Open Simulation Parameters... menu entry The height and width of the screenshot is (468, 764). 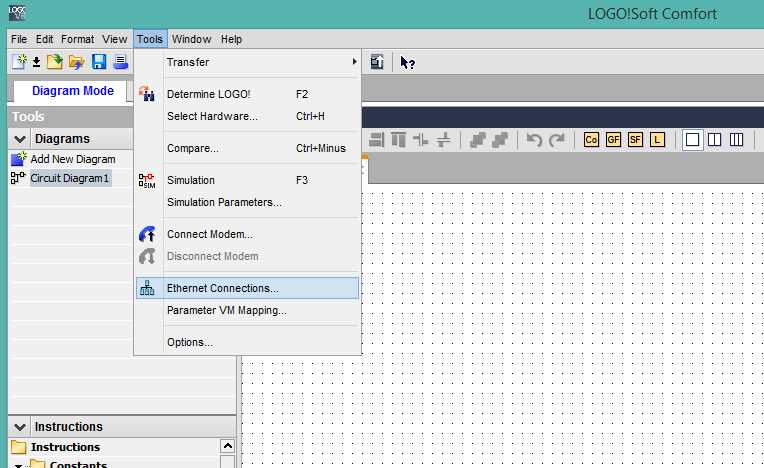[248, 202]
